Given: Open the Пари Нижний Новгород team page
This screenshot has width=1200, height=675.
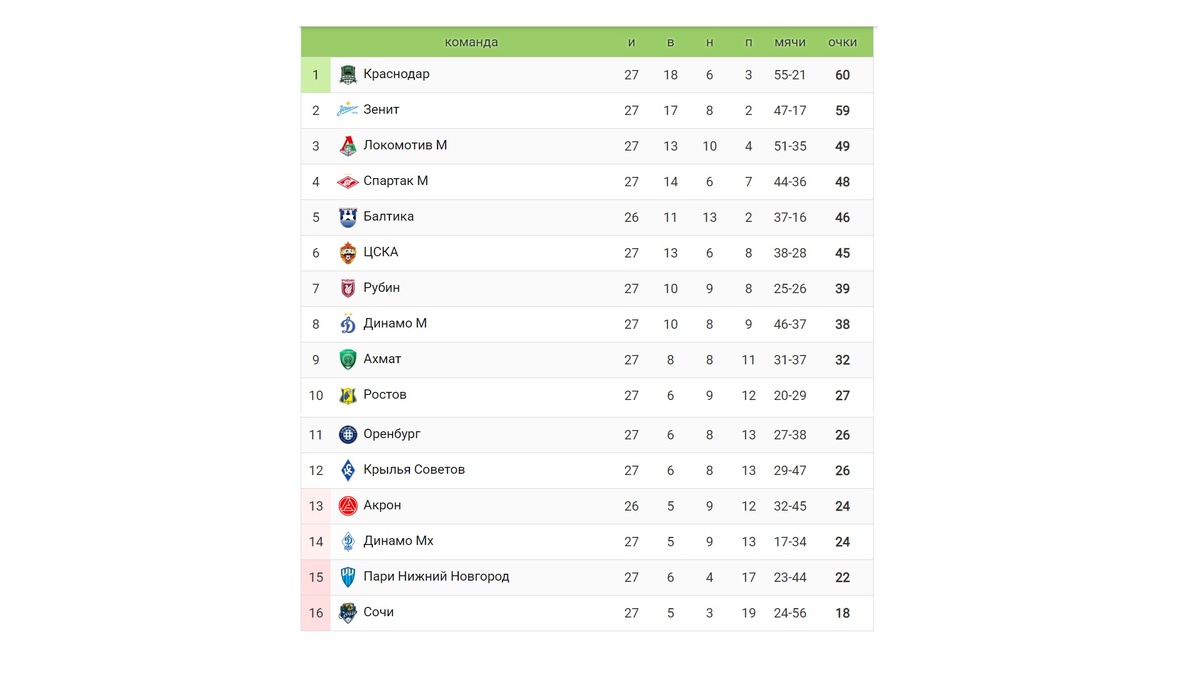Looking at the screenshot, I should point(436,577).
